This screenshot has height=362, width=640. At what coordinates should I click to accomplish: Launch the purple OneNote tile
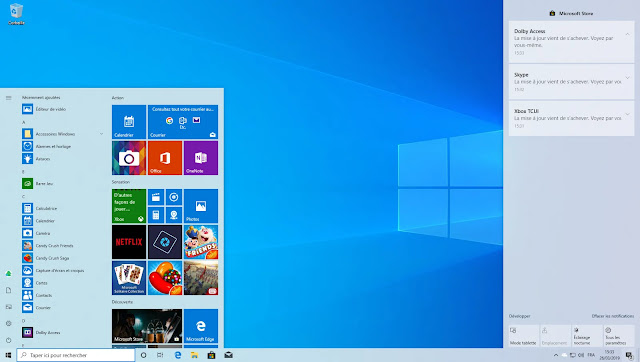(x=201, y=158)
